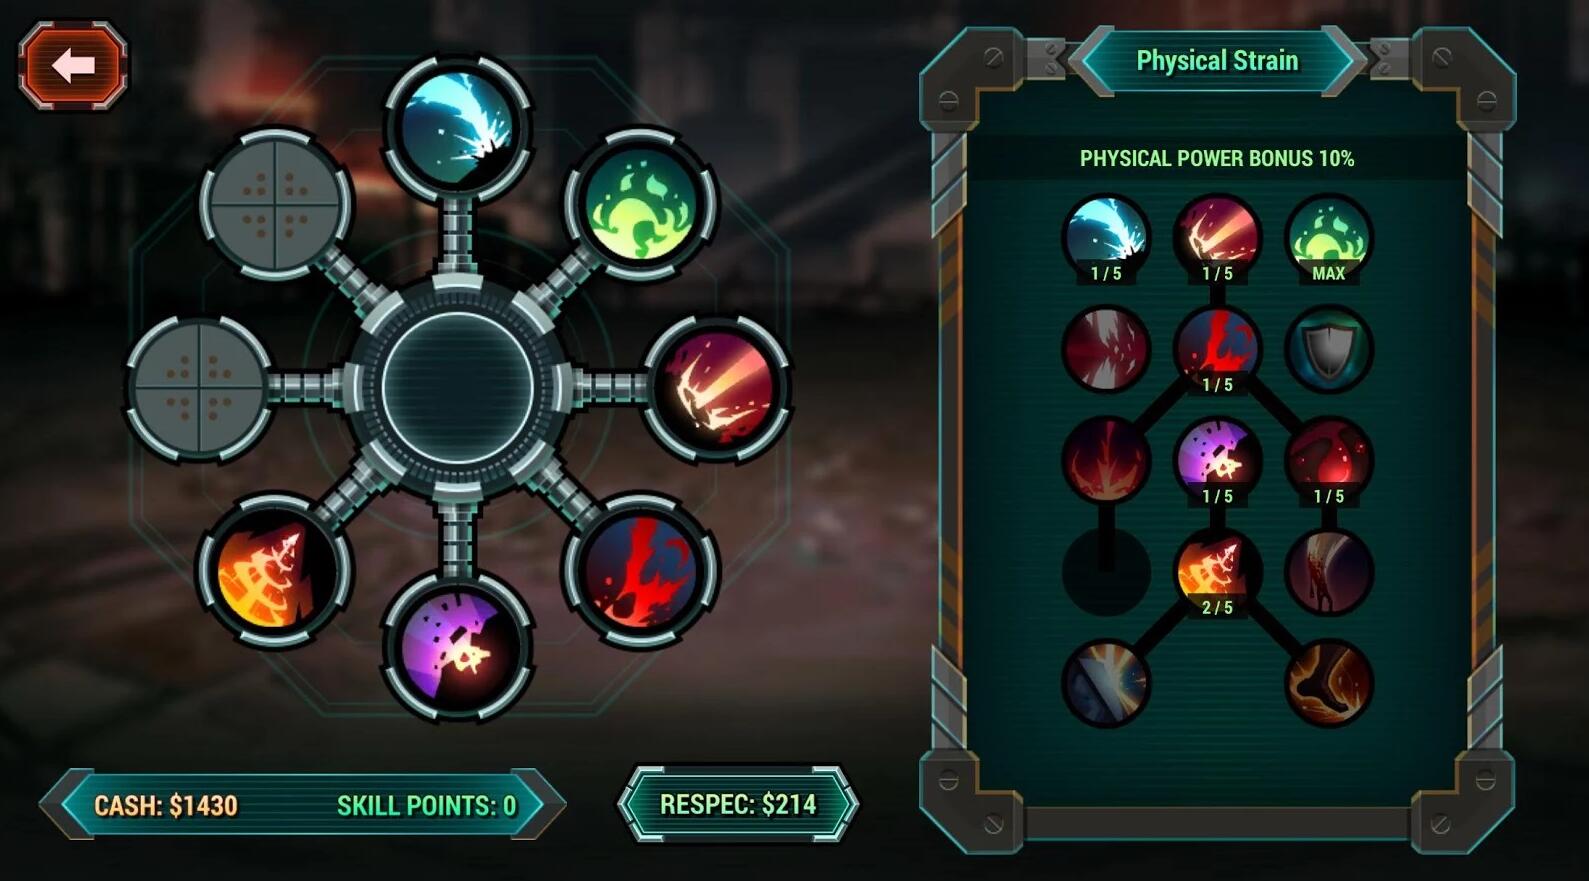Screen dimensions: 1589x881
Task: Go back using the red arrow button
Action: [73, 66]
